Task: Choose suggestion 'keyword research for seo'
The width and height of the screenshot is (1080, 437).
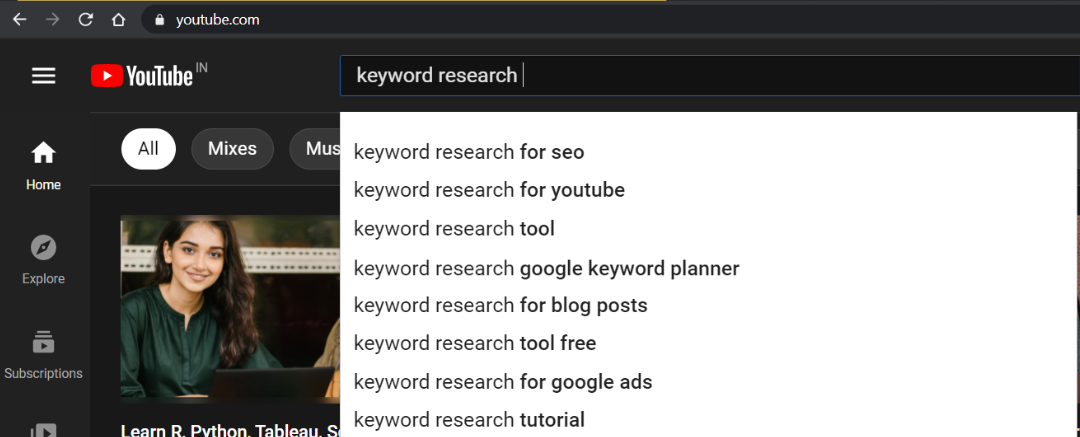Action: coord(469,152)
